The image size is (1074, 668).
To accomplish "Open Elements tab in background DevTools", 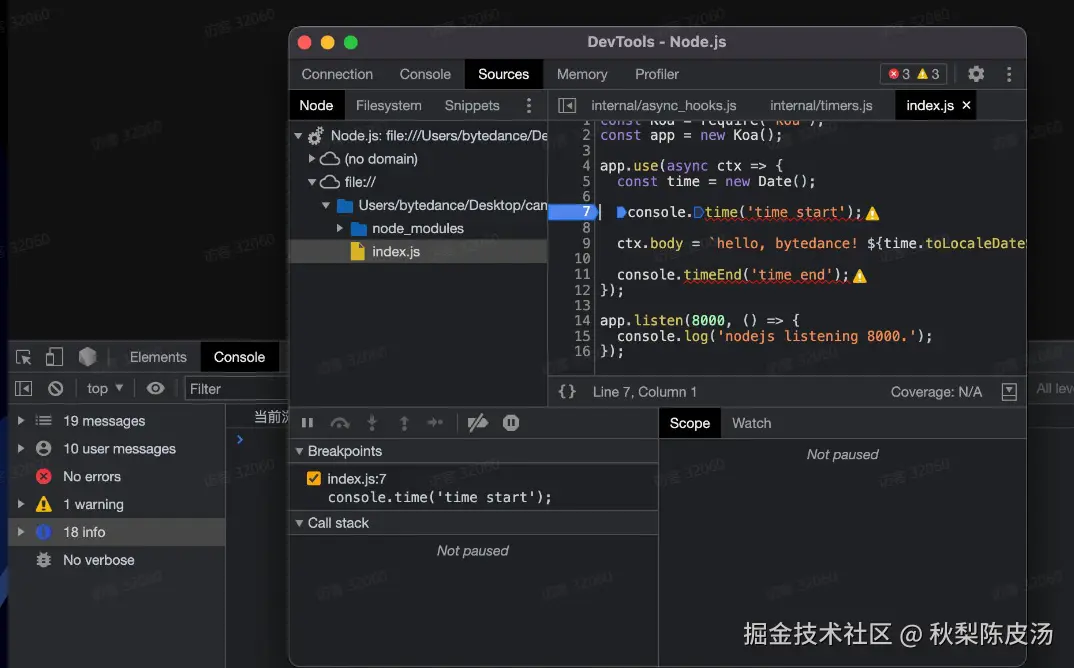I will pyautogui.click(x=158, y=357).
